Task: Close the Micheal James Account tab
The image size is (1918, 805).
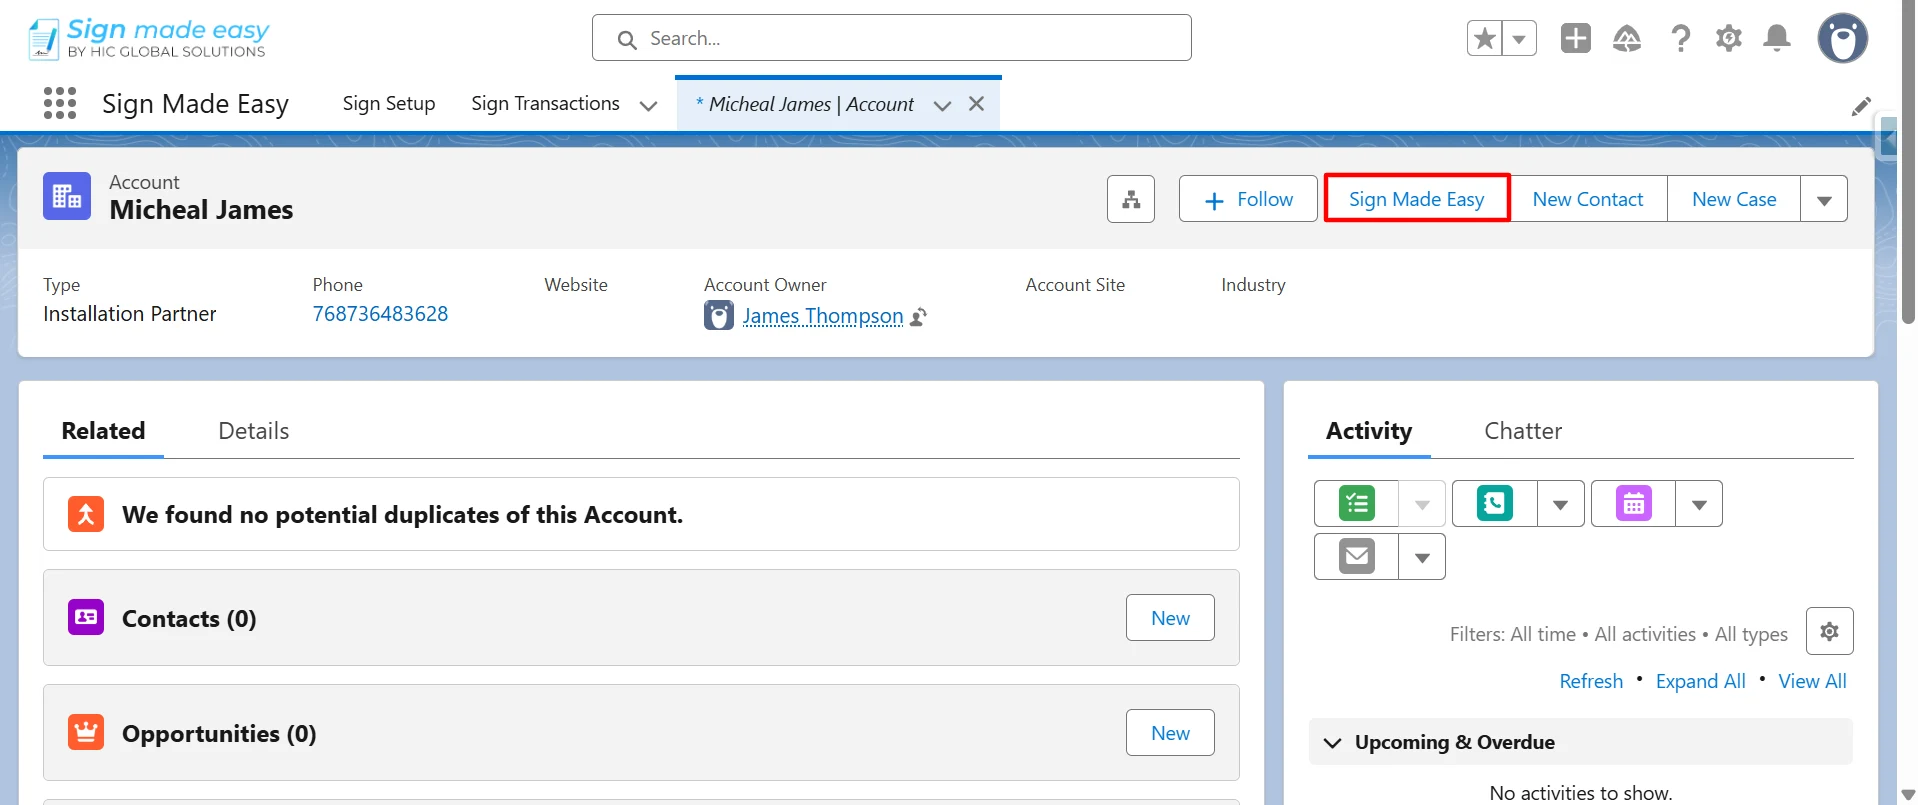Action: click(x=977, y=104)
